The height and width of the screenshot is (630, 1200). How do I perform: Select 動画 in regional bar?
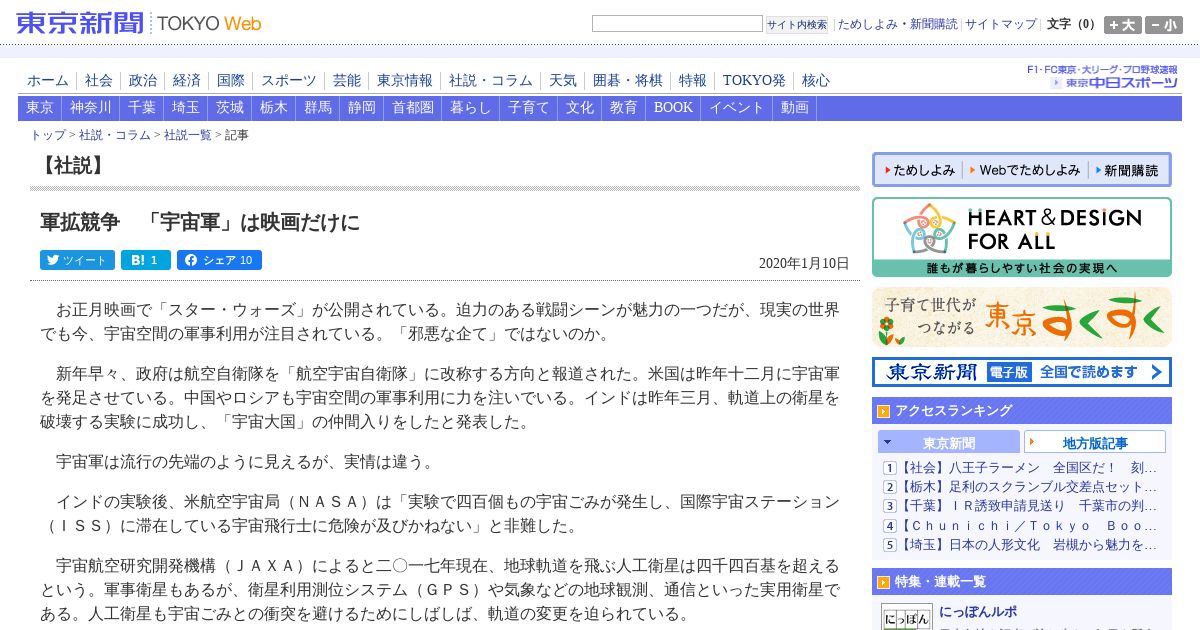click(x=795, y=108)
